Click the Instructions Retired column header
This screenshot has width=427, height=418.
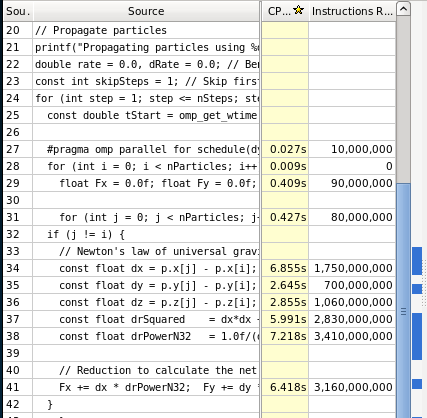[352, 11]
